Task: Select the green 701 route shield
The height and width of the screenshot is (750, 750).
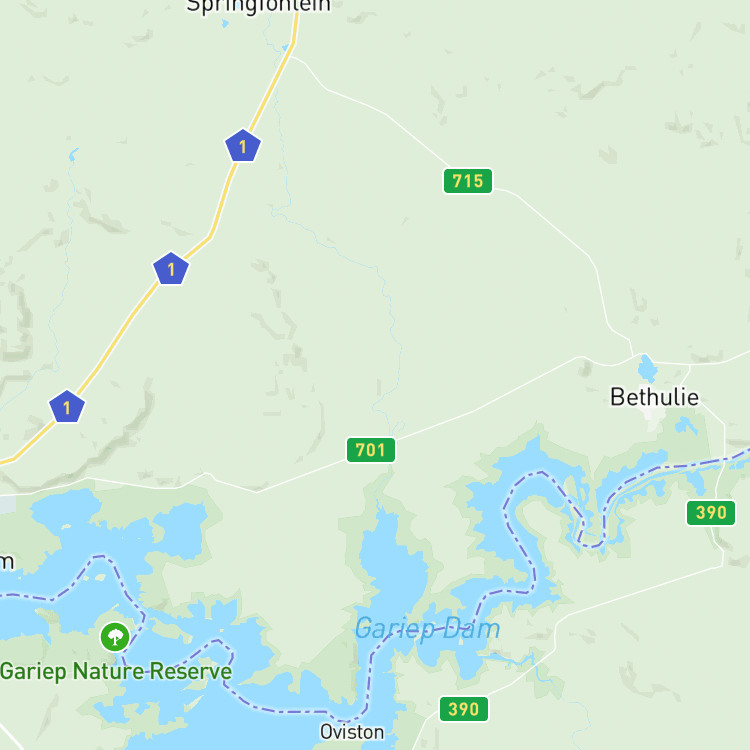Action: (371, 450)
